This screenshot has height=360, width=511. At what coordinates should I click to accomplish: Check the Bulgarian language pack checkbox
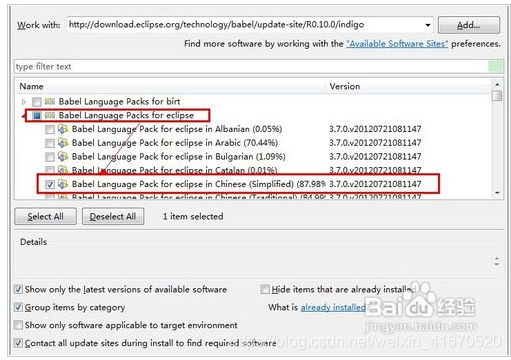[x=50, y=157]
